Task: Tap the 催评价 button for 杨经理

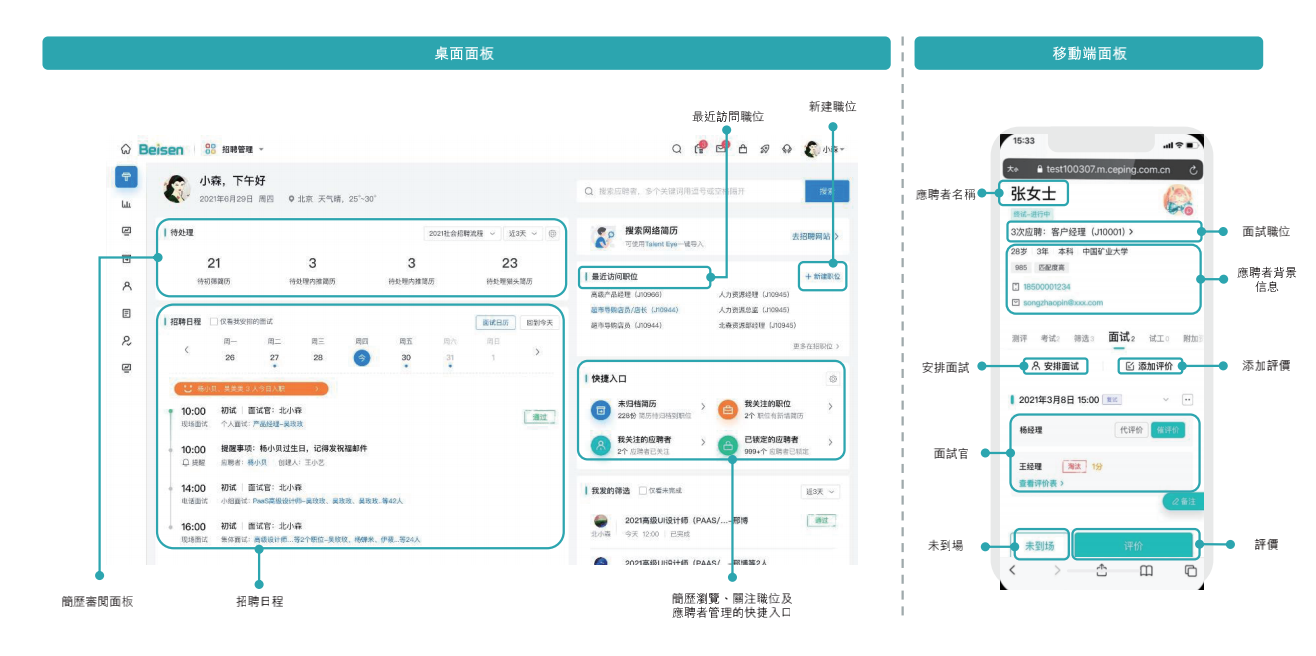Action: pyautogui.click(x=1168, y=430)
